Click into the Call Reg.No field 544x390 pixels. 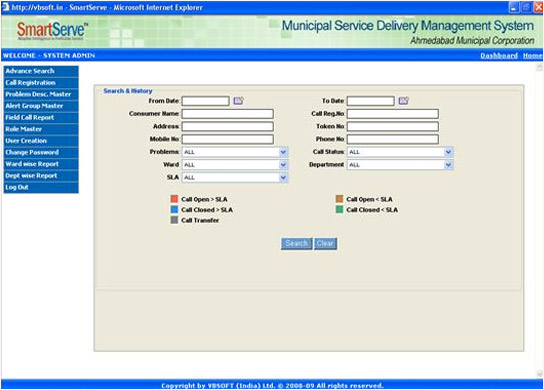coord(393,114)
